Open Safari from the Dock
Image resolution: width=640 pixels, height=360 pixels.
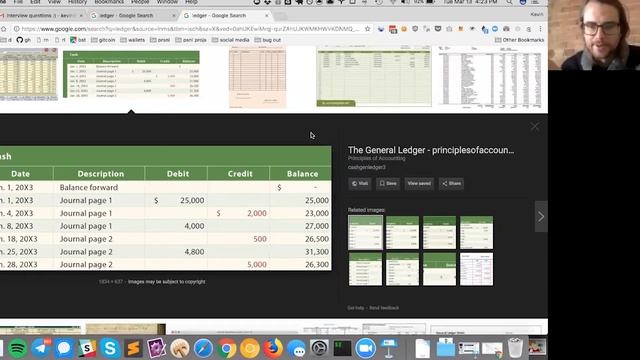(203, 348)
